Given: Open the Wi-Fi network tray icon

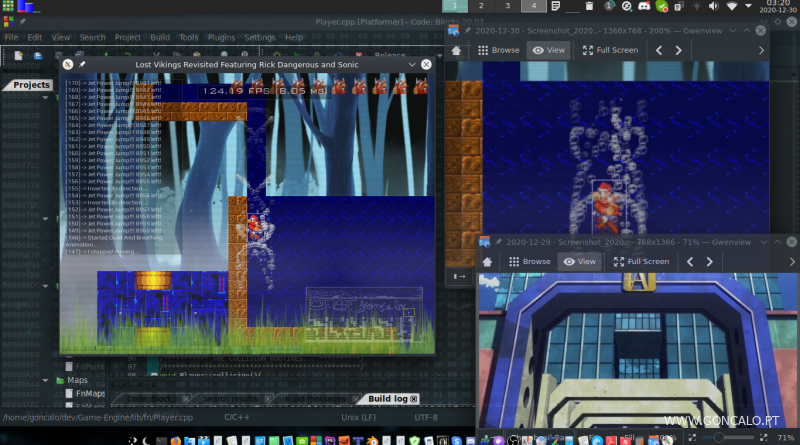Looking at the screenshot, I should pos(732,6).
